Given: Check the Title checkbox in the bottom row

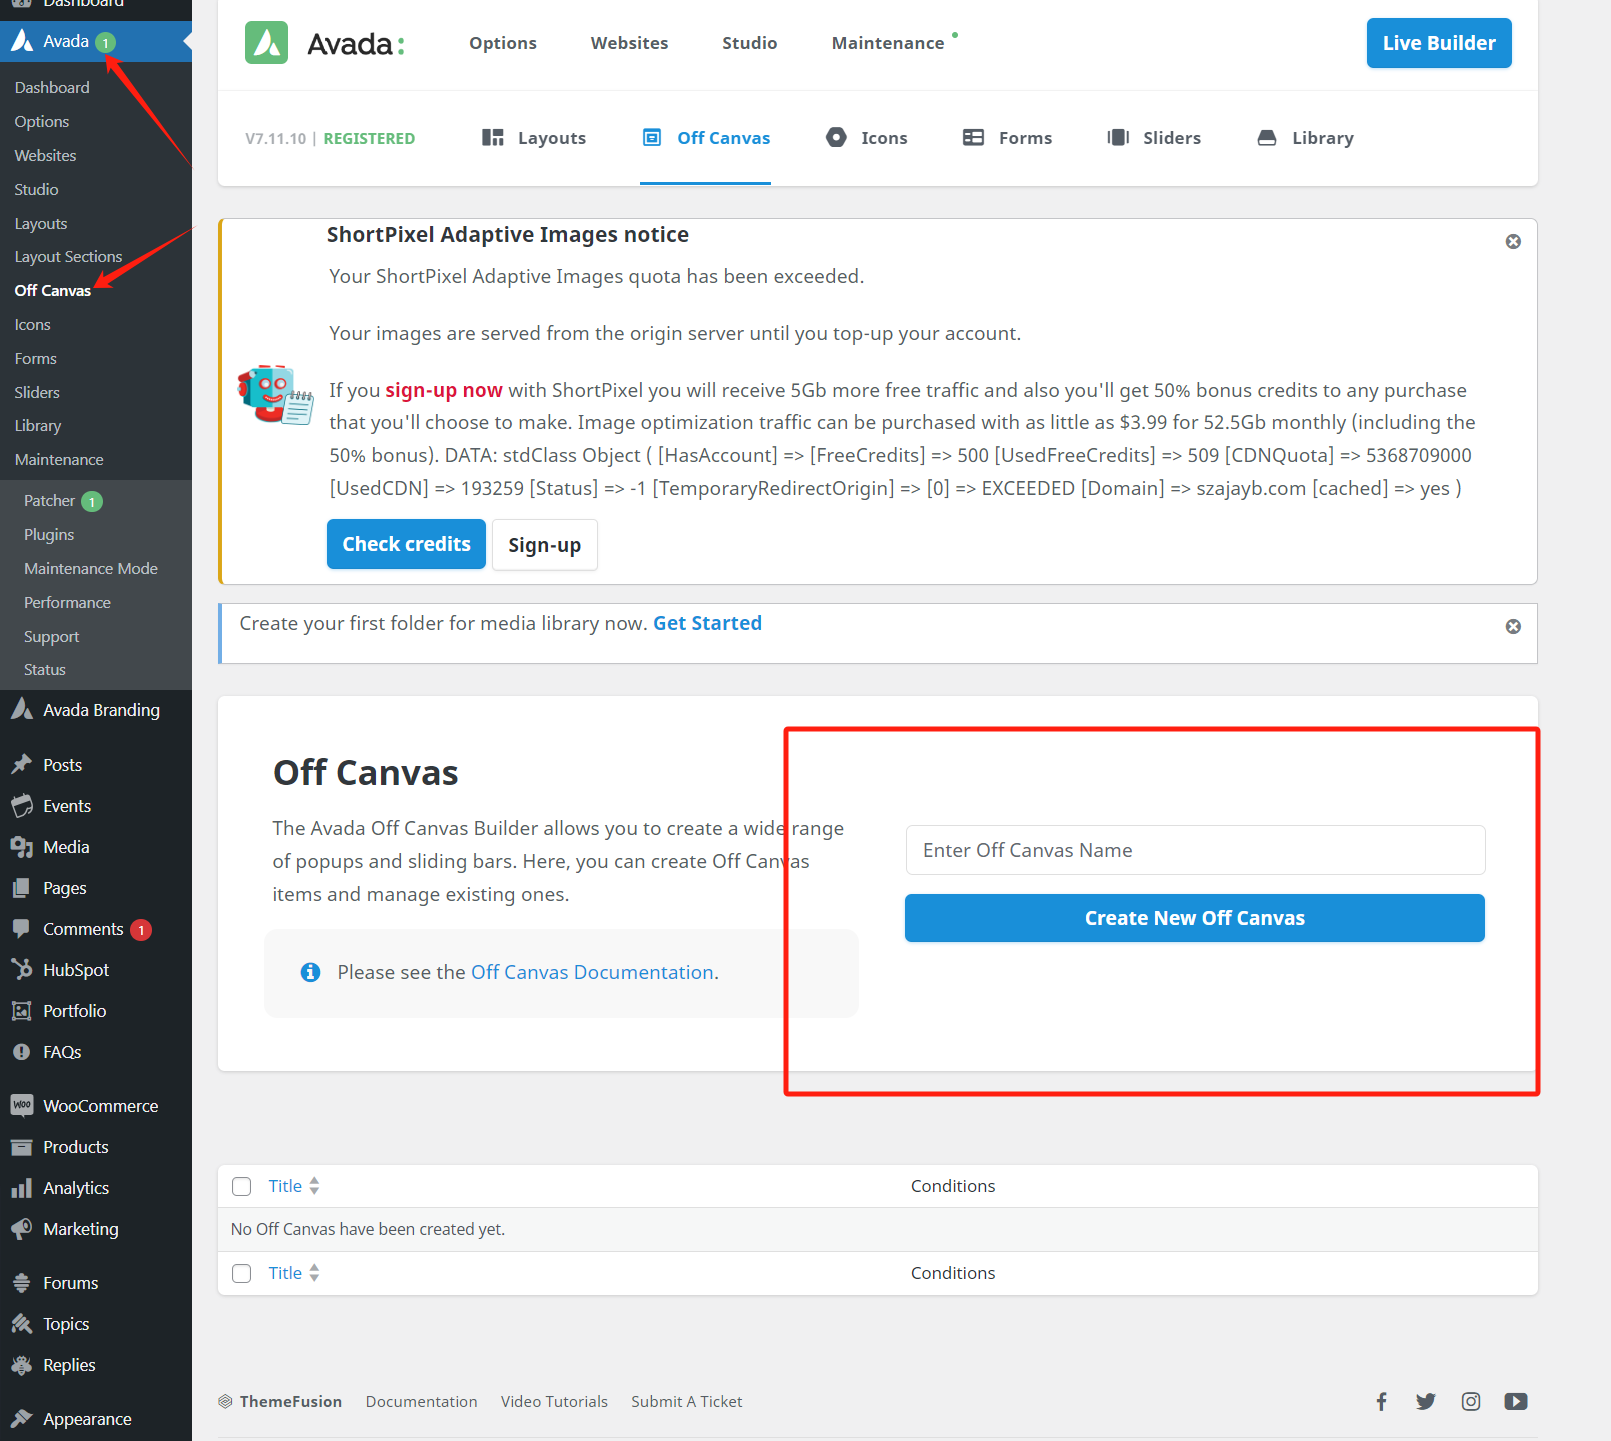Looking at the screenshot, I should (241, 1273).
